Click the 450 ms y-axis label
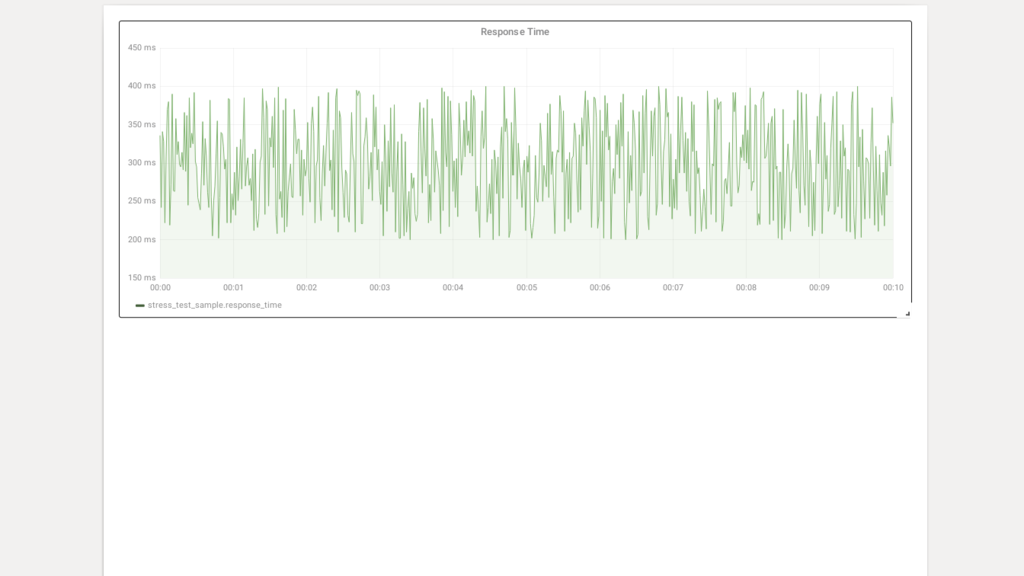 point(142,48)
